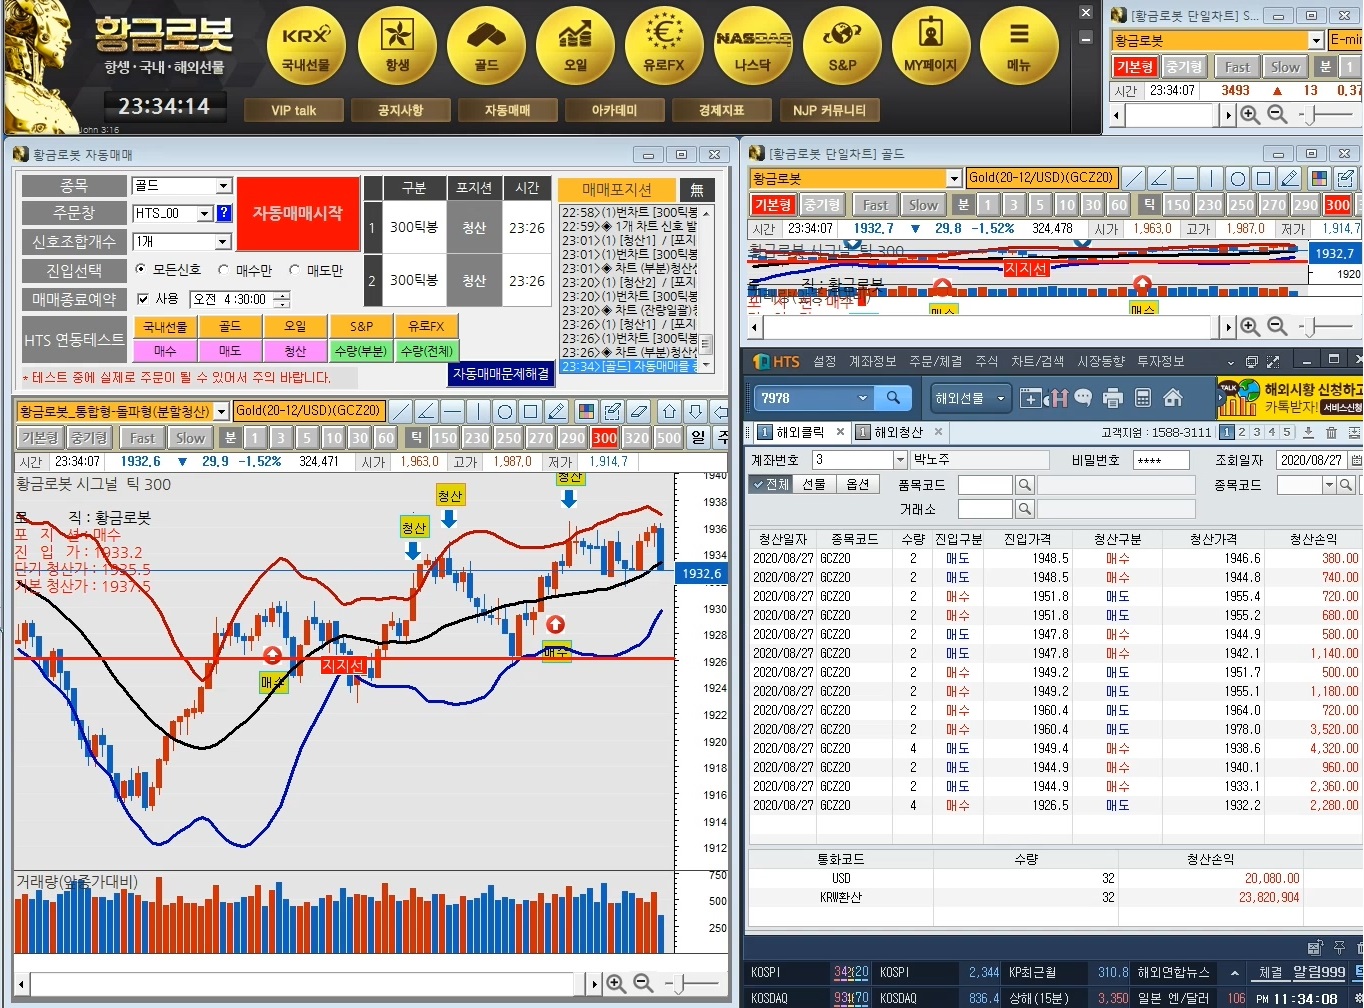
Task: Click the HTS calculator icon
Action: (x=1143, y=398)
